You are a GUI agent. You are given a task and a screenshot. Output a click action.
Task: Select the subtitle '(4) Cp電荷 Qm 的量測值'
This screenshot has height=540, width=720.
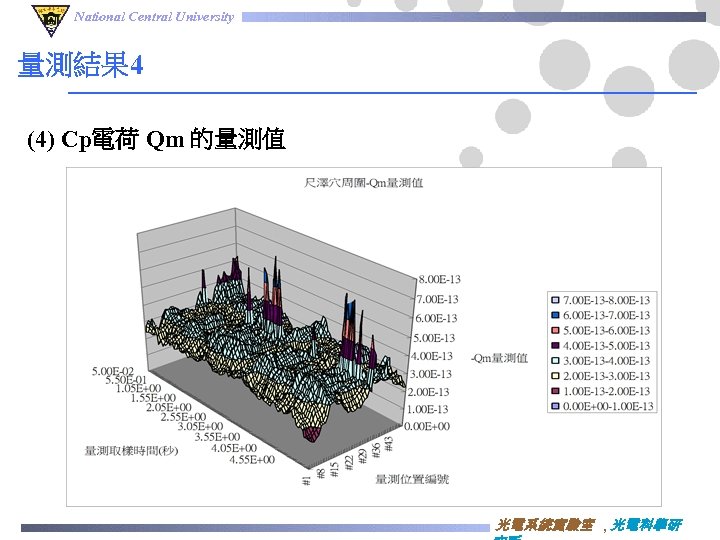[156, 139]
